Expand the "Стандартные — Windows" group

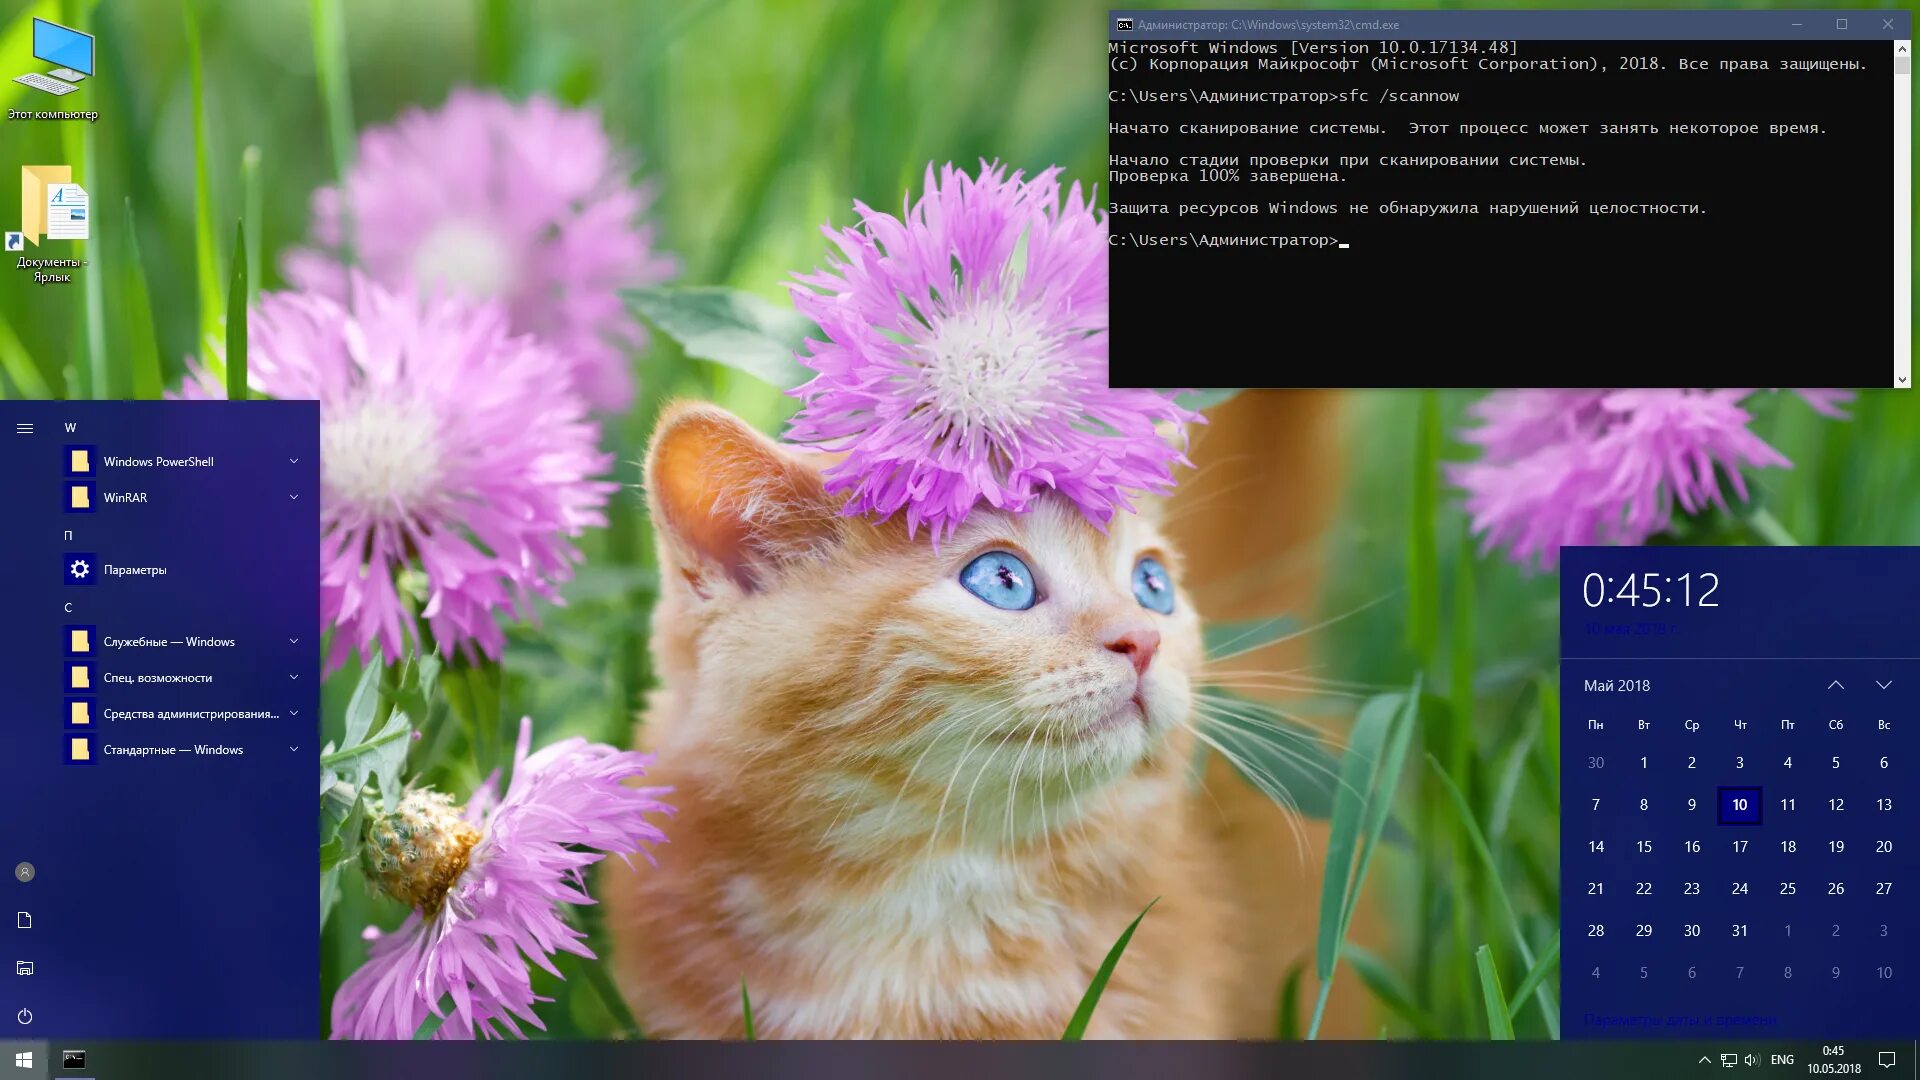[293, 749]
